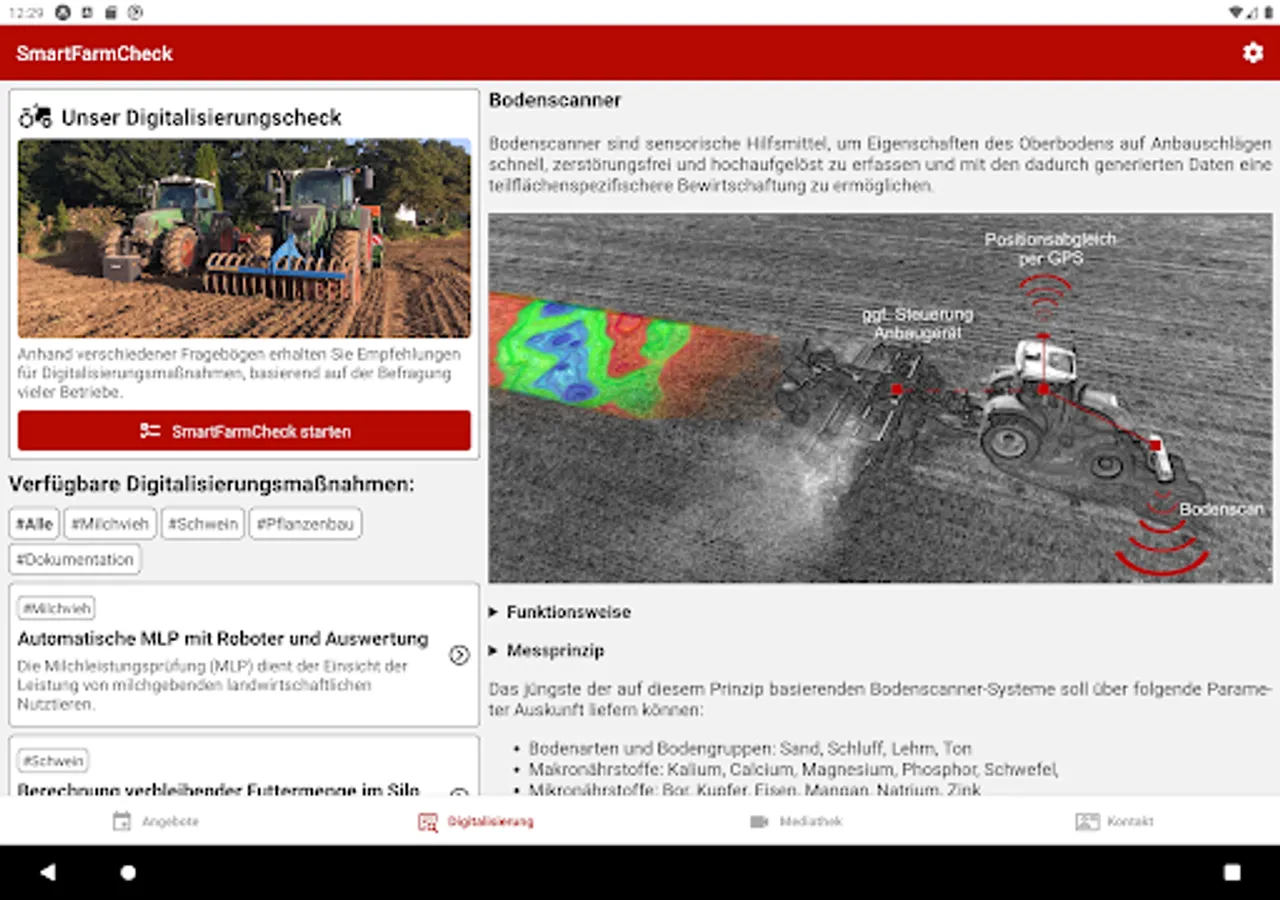Click the Bodenarten und Bodengruppen bullet line

(750, 748)
